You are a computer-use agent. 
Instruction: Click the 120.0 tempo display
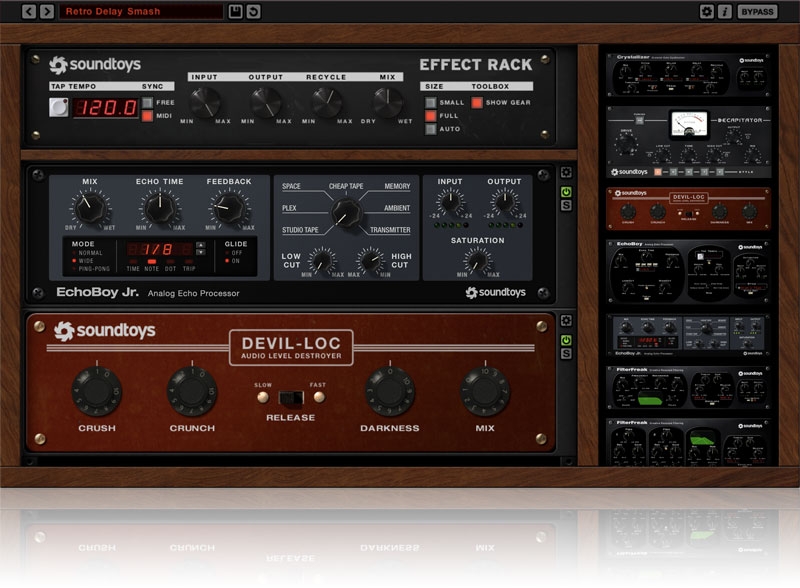[x=106, y=108]
